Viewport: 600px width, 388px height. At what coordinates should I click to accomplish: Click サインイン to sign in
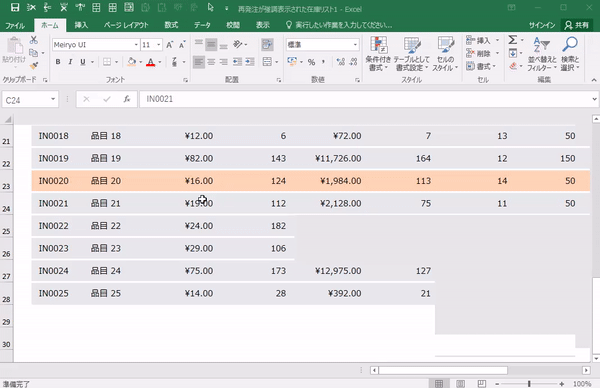[x=542, y=25]
